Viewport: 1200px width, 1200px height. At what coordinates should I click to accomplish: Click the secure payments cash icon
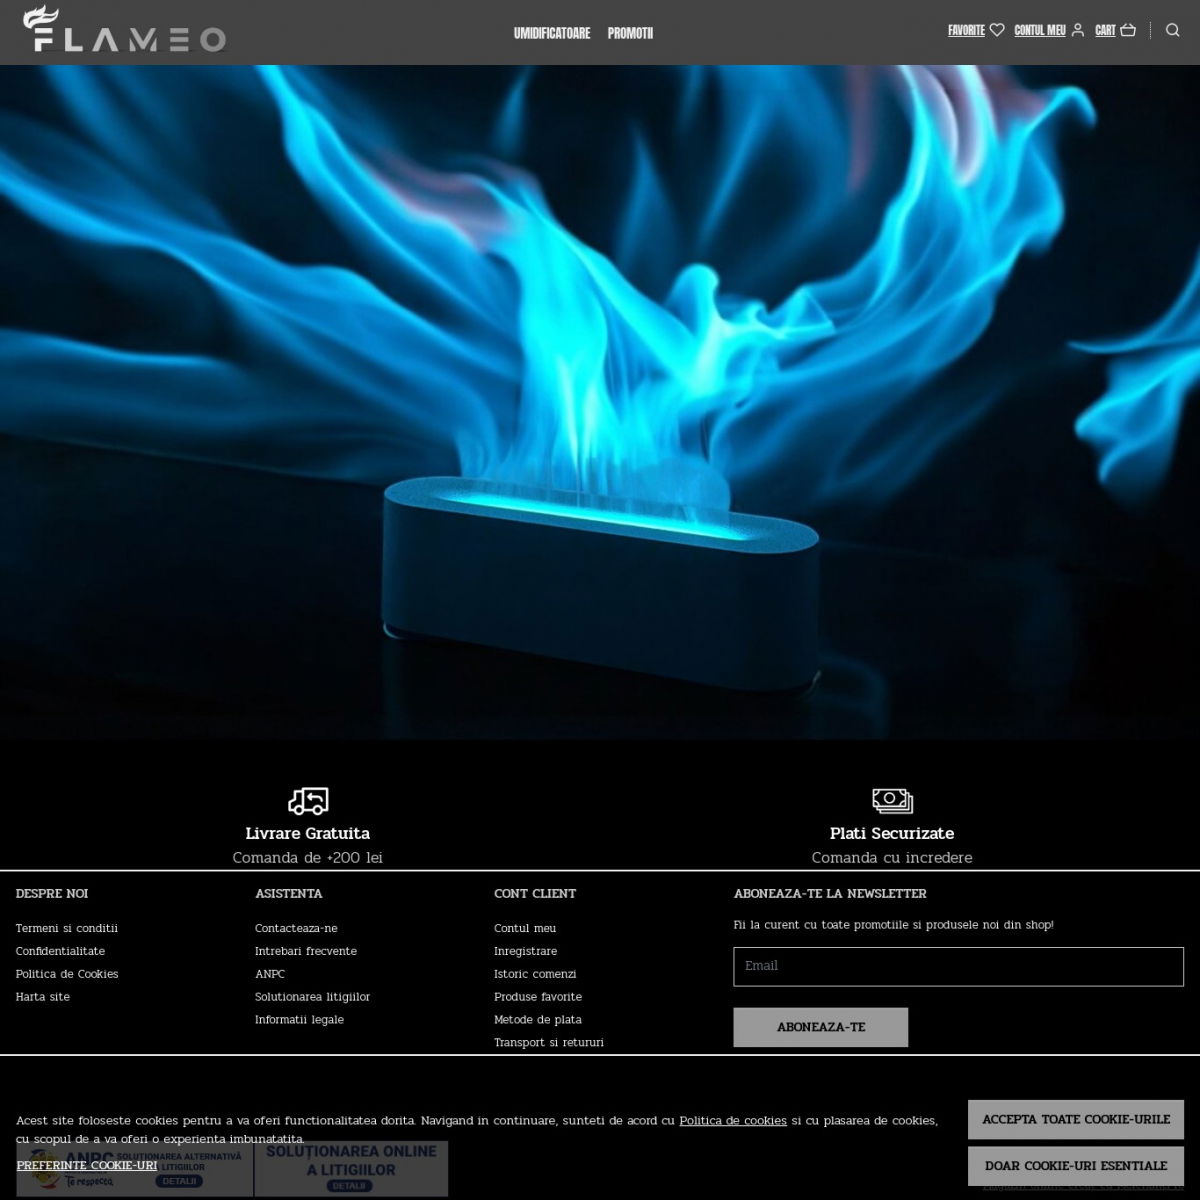[x=892, y=801]
